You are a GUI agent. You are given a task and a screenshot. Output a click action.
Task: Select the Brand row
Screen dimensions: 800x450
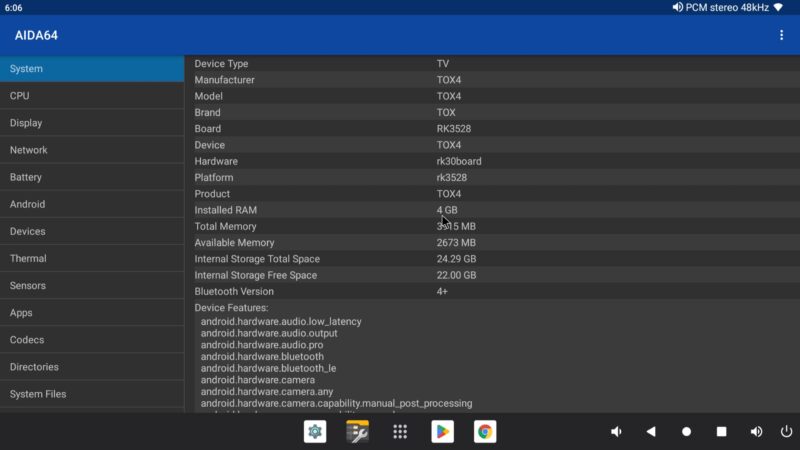pos(492,112)
